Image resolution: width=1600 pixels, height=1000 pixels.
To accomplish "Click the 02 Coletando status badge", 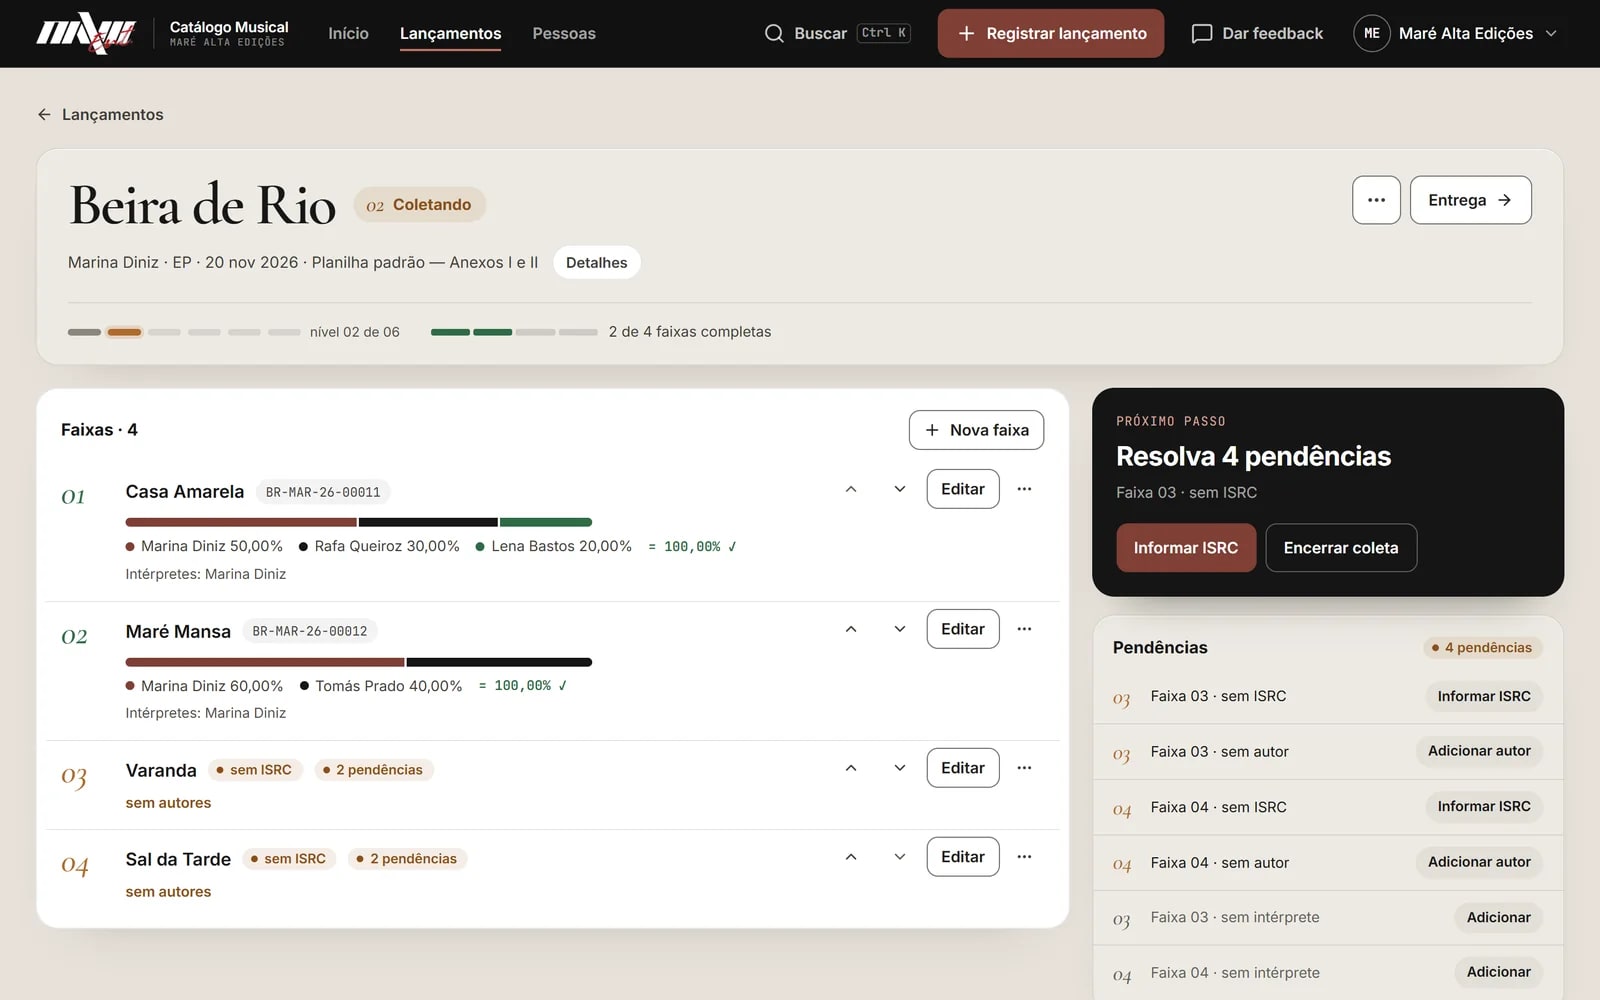I will point(419,205).
